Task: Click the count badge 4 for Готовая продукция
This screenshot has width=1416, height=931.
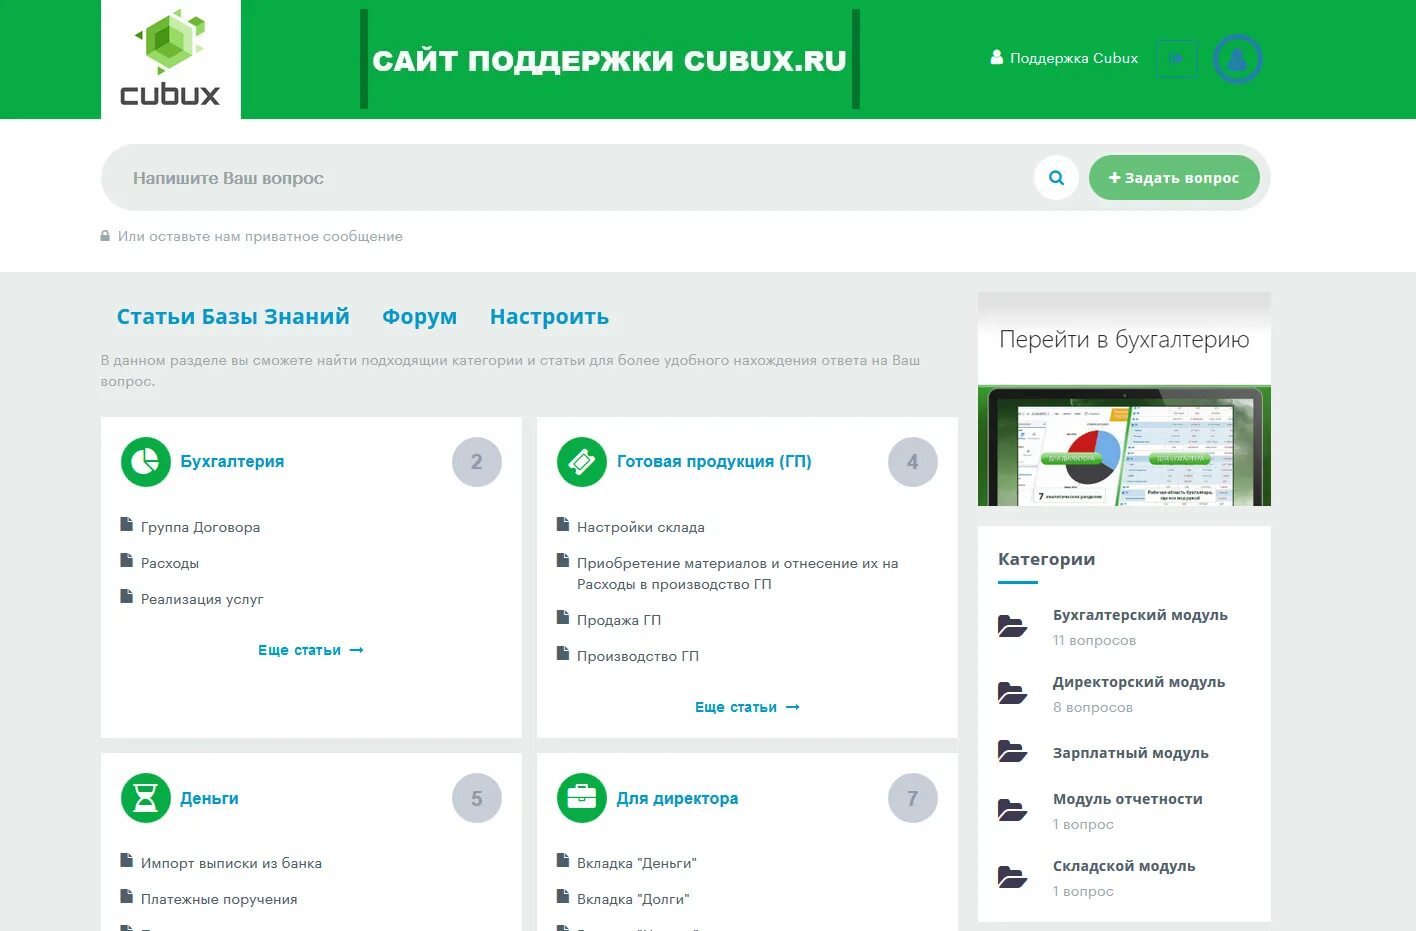Action: [913, 462]
